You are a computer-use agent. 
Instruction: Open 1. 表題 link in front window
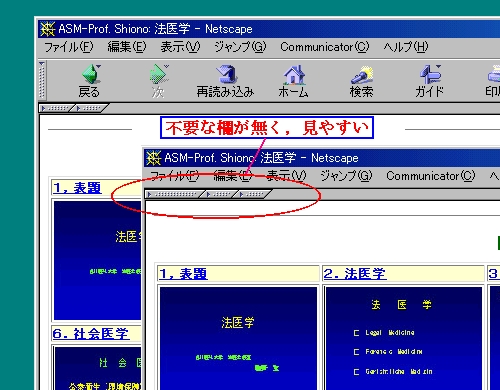(x=183, y=274)
